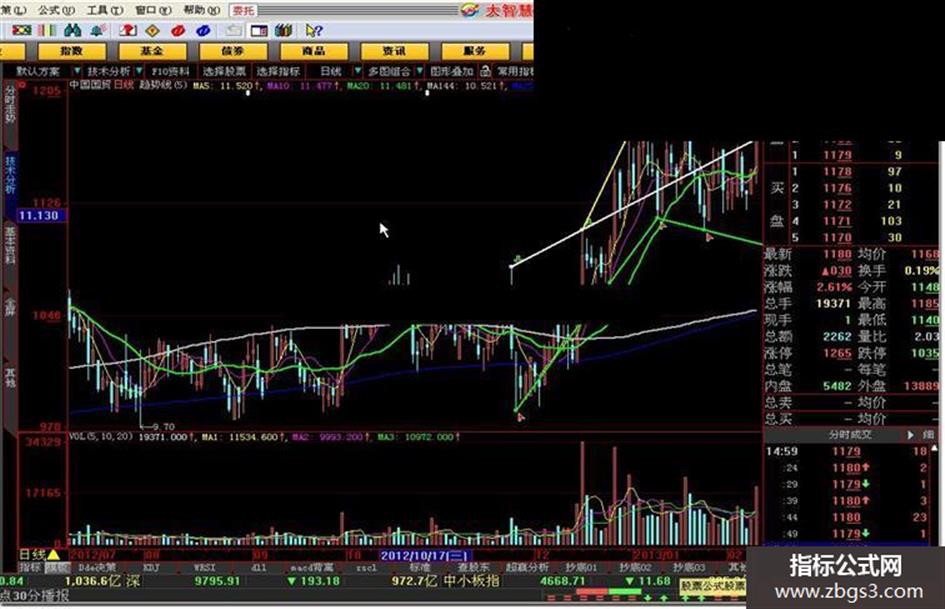Click the 指数 yellow button
This screenshot has height=609, width=945.
click(72, 51)
